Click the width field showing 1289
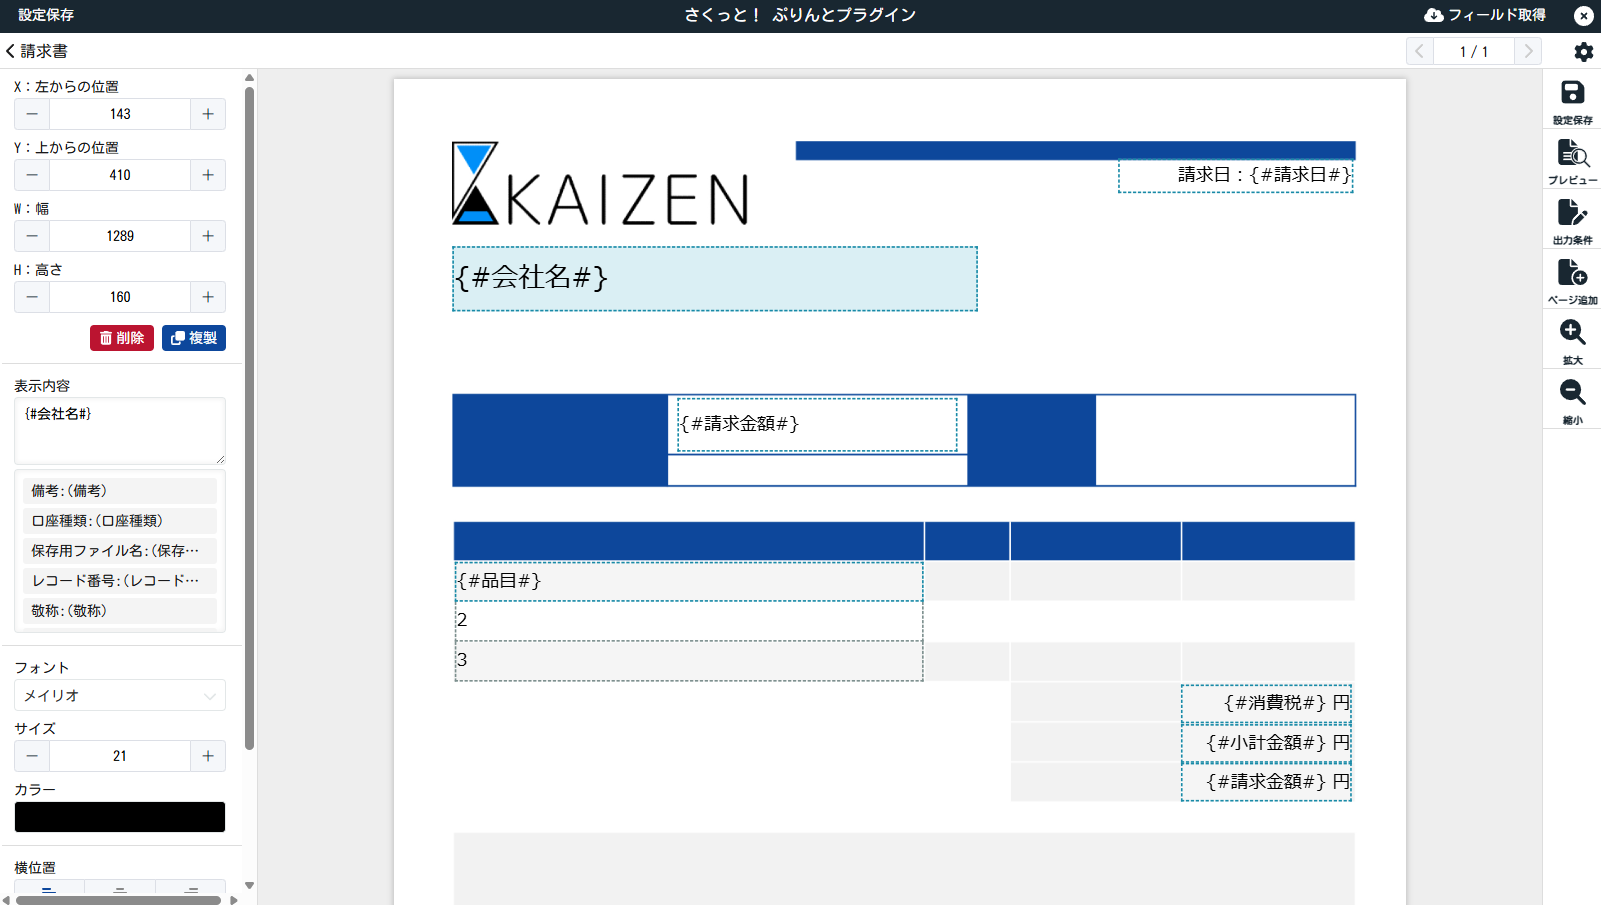Viewport: 1601px width, 905px height. tap(120, 236)
